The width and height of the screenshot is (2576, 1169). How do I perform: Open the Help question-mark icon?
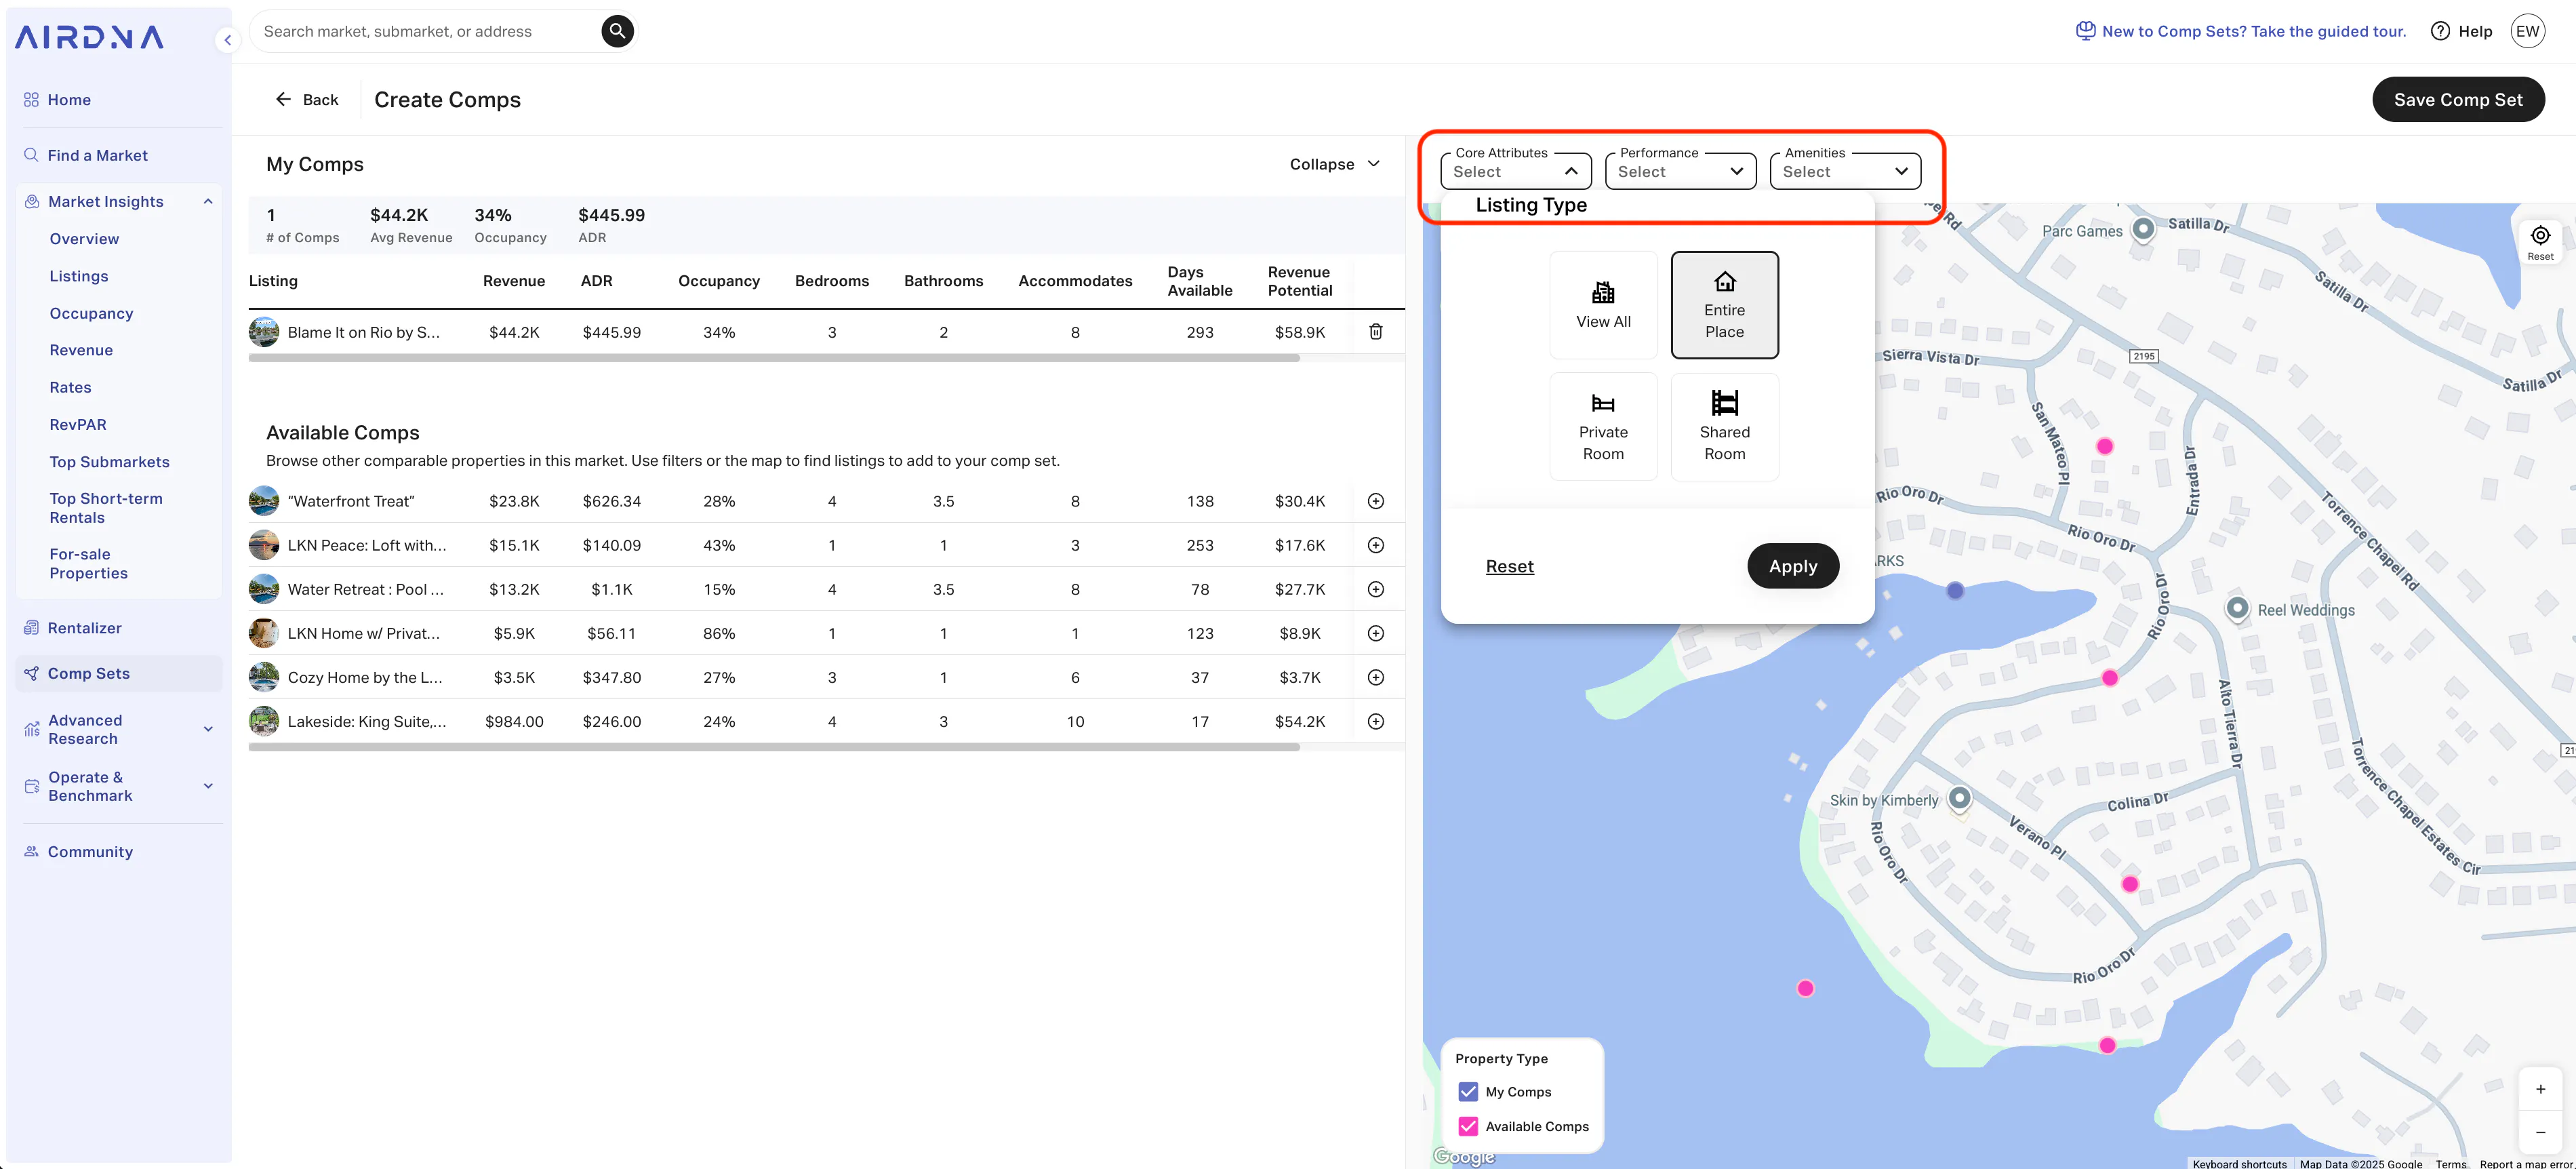pos(2440,31)
